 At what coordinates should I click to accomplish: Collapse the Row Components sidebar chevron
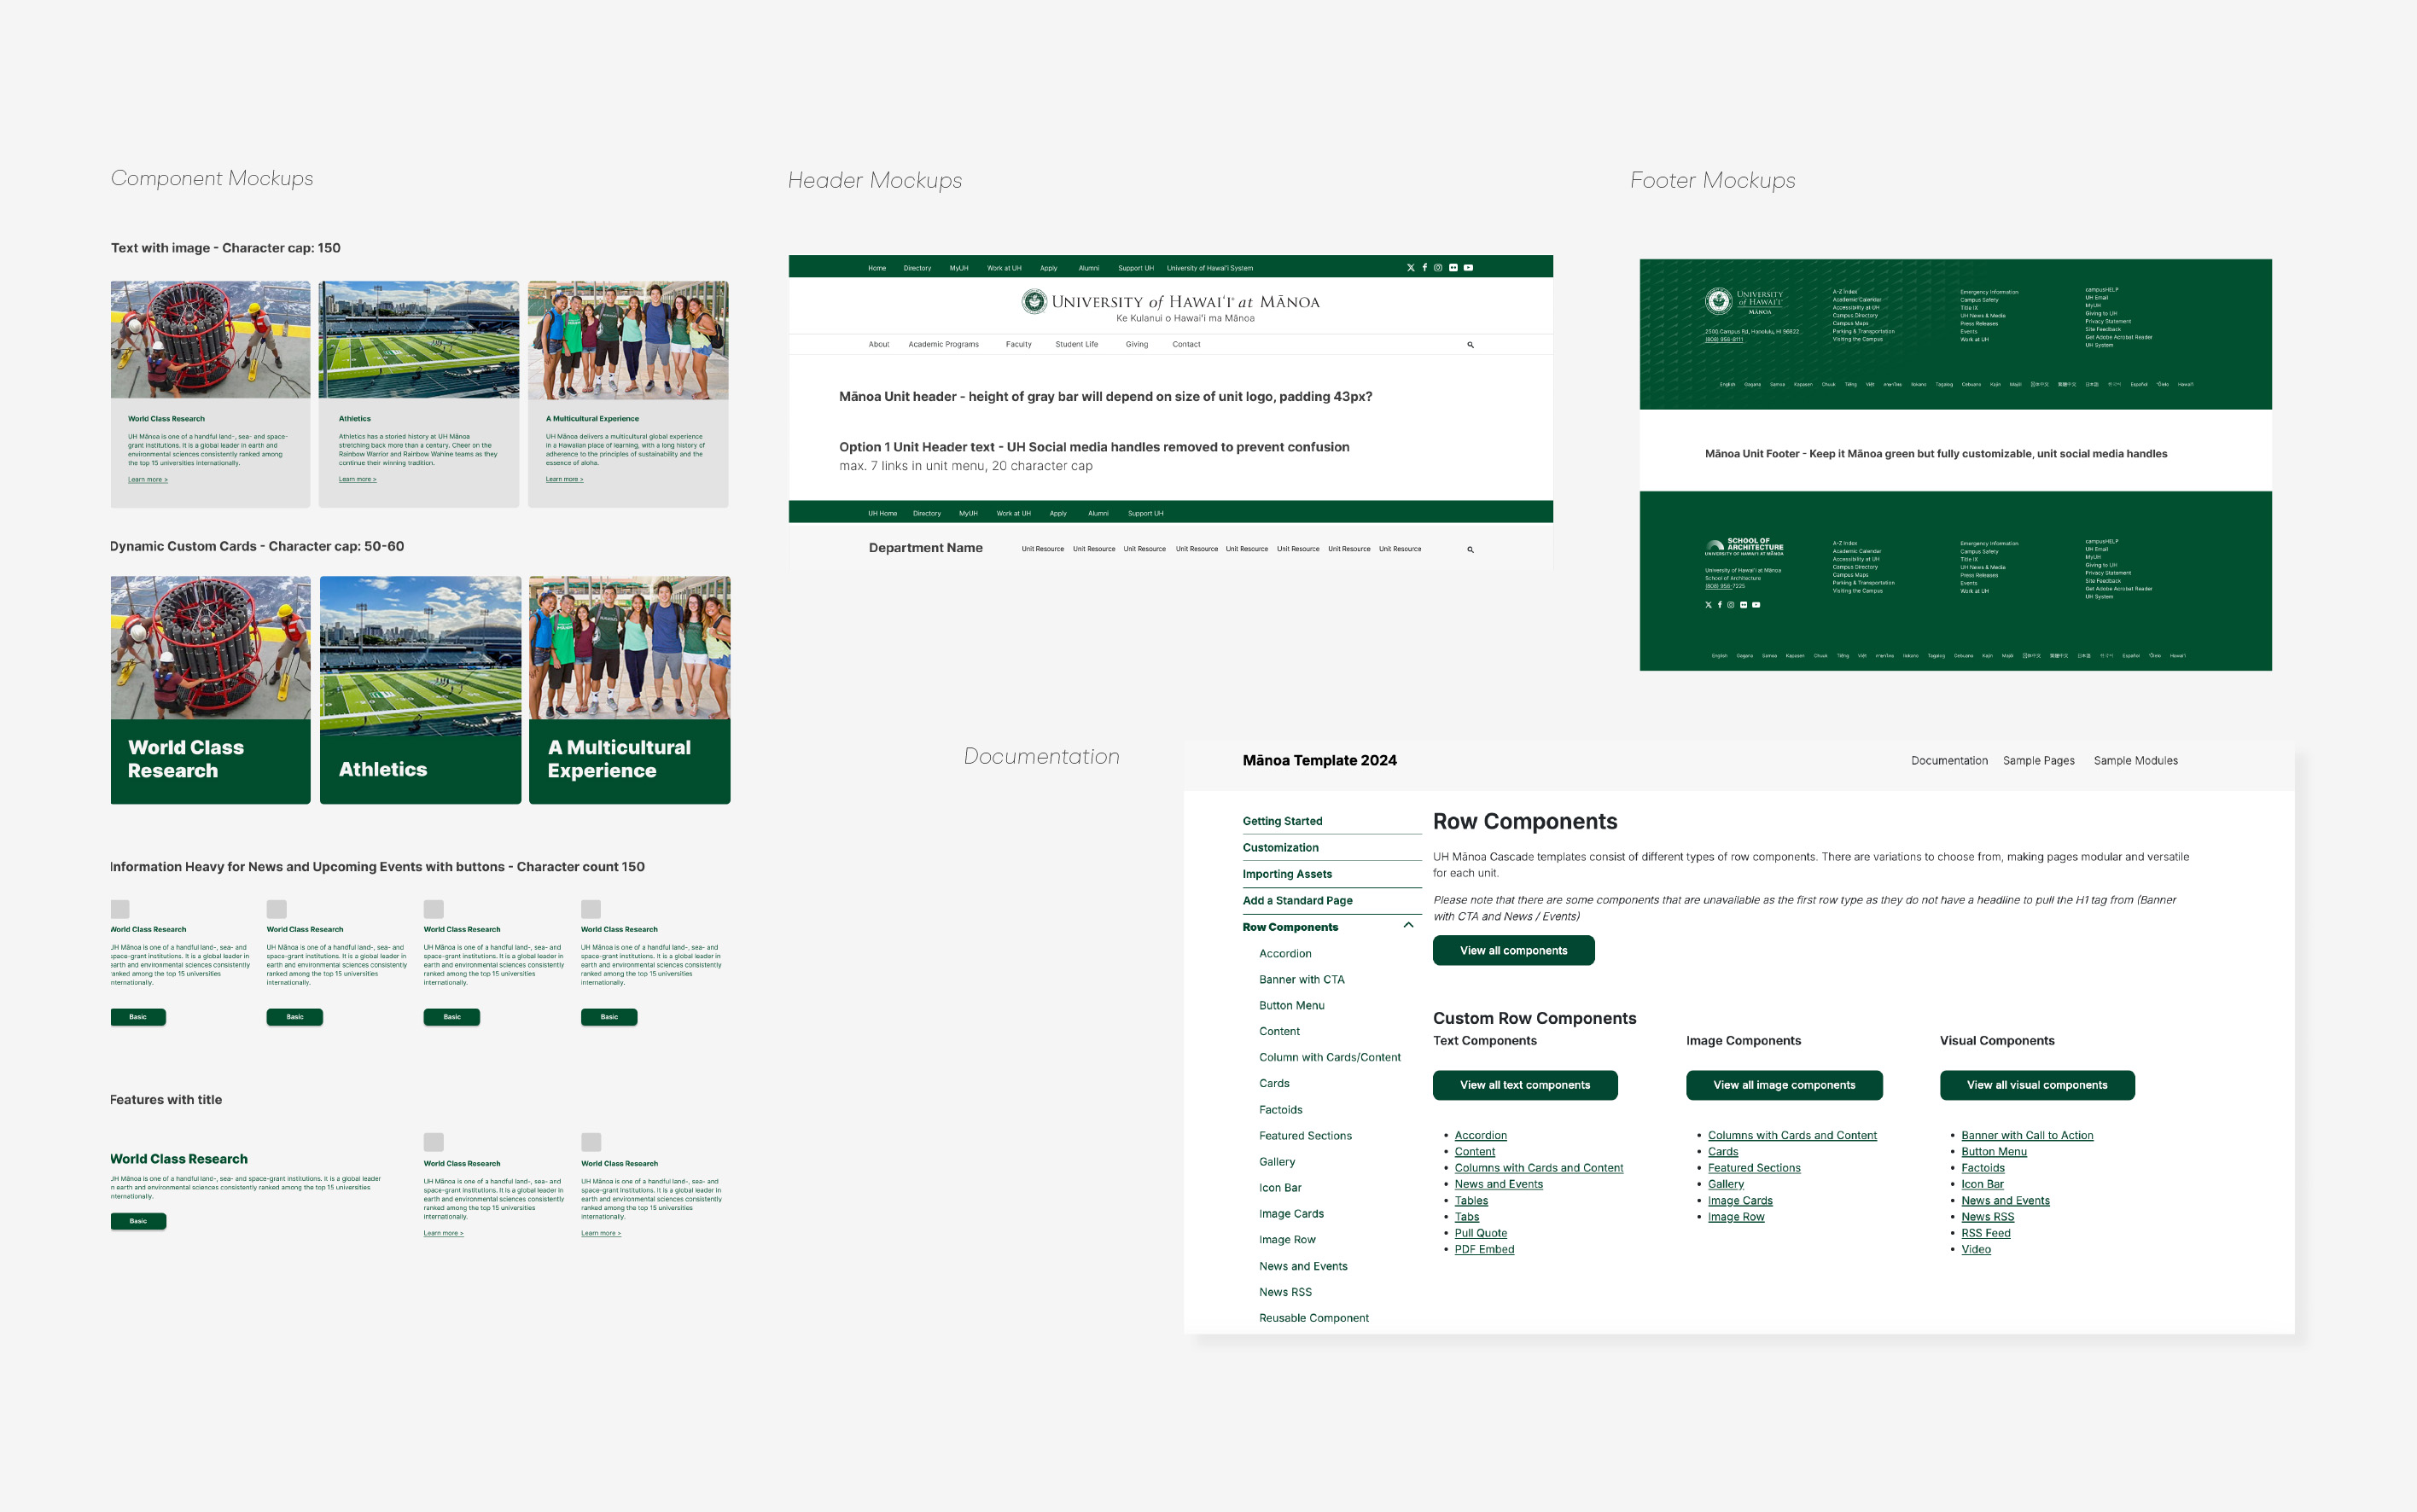pyautogui.click(x=1408, y=926)
